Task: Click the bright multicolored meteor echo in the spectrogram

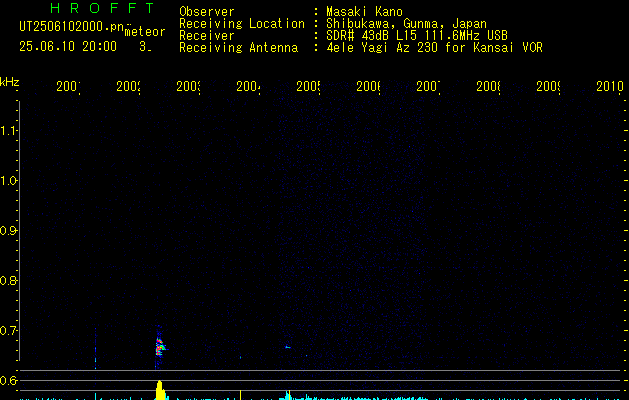Action: click(160, 347)
